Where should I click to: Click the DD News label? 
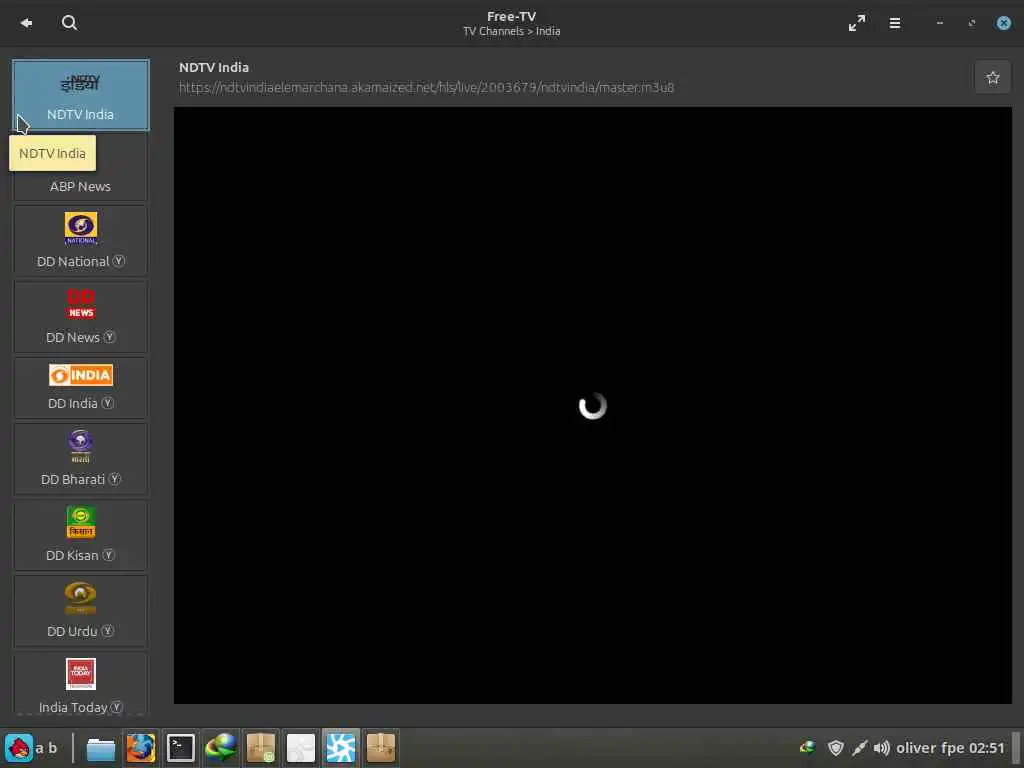pos(72,338)
